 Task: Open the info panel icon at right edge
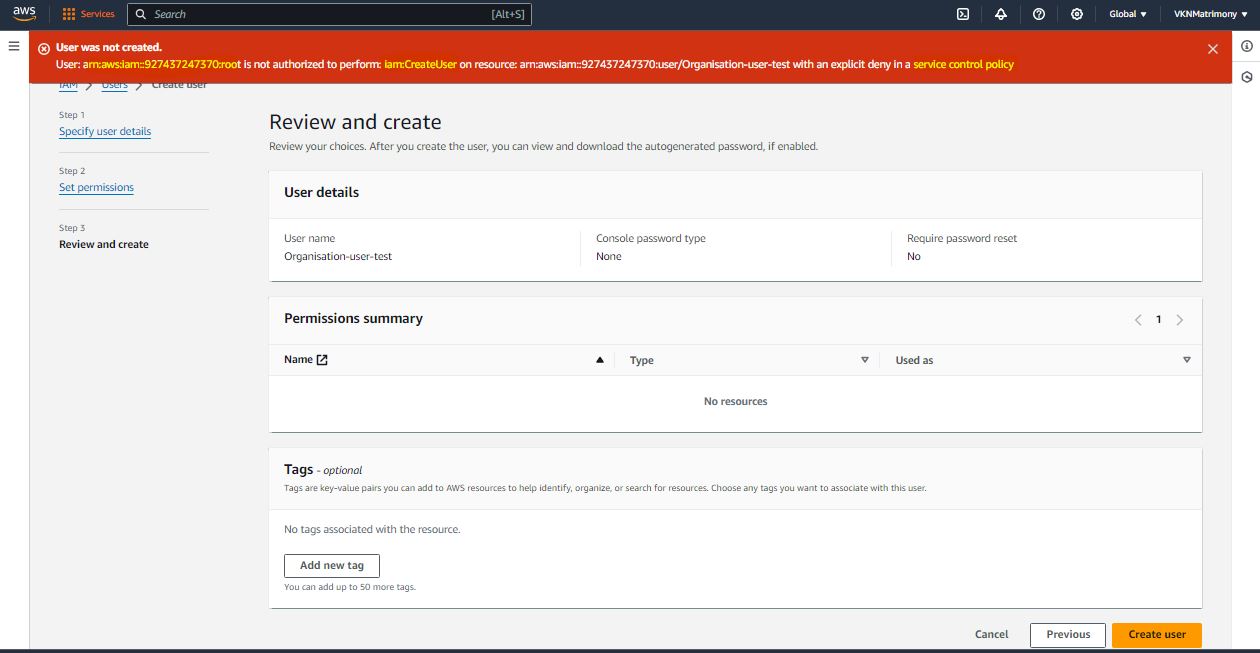1246,46
